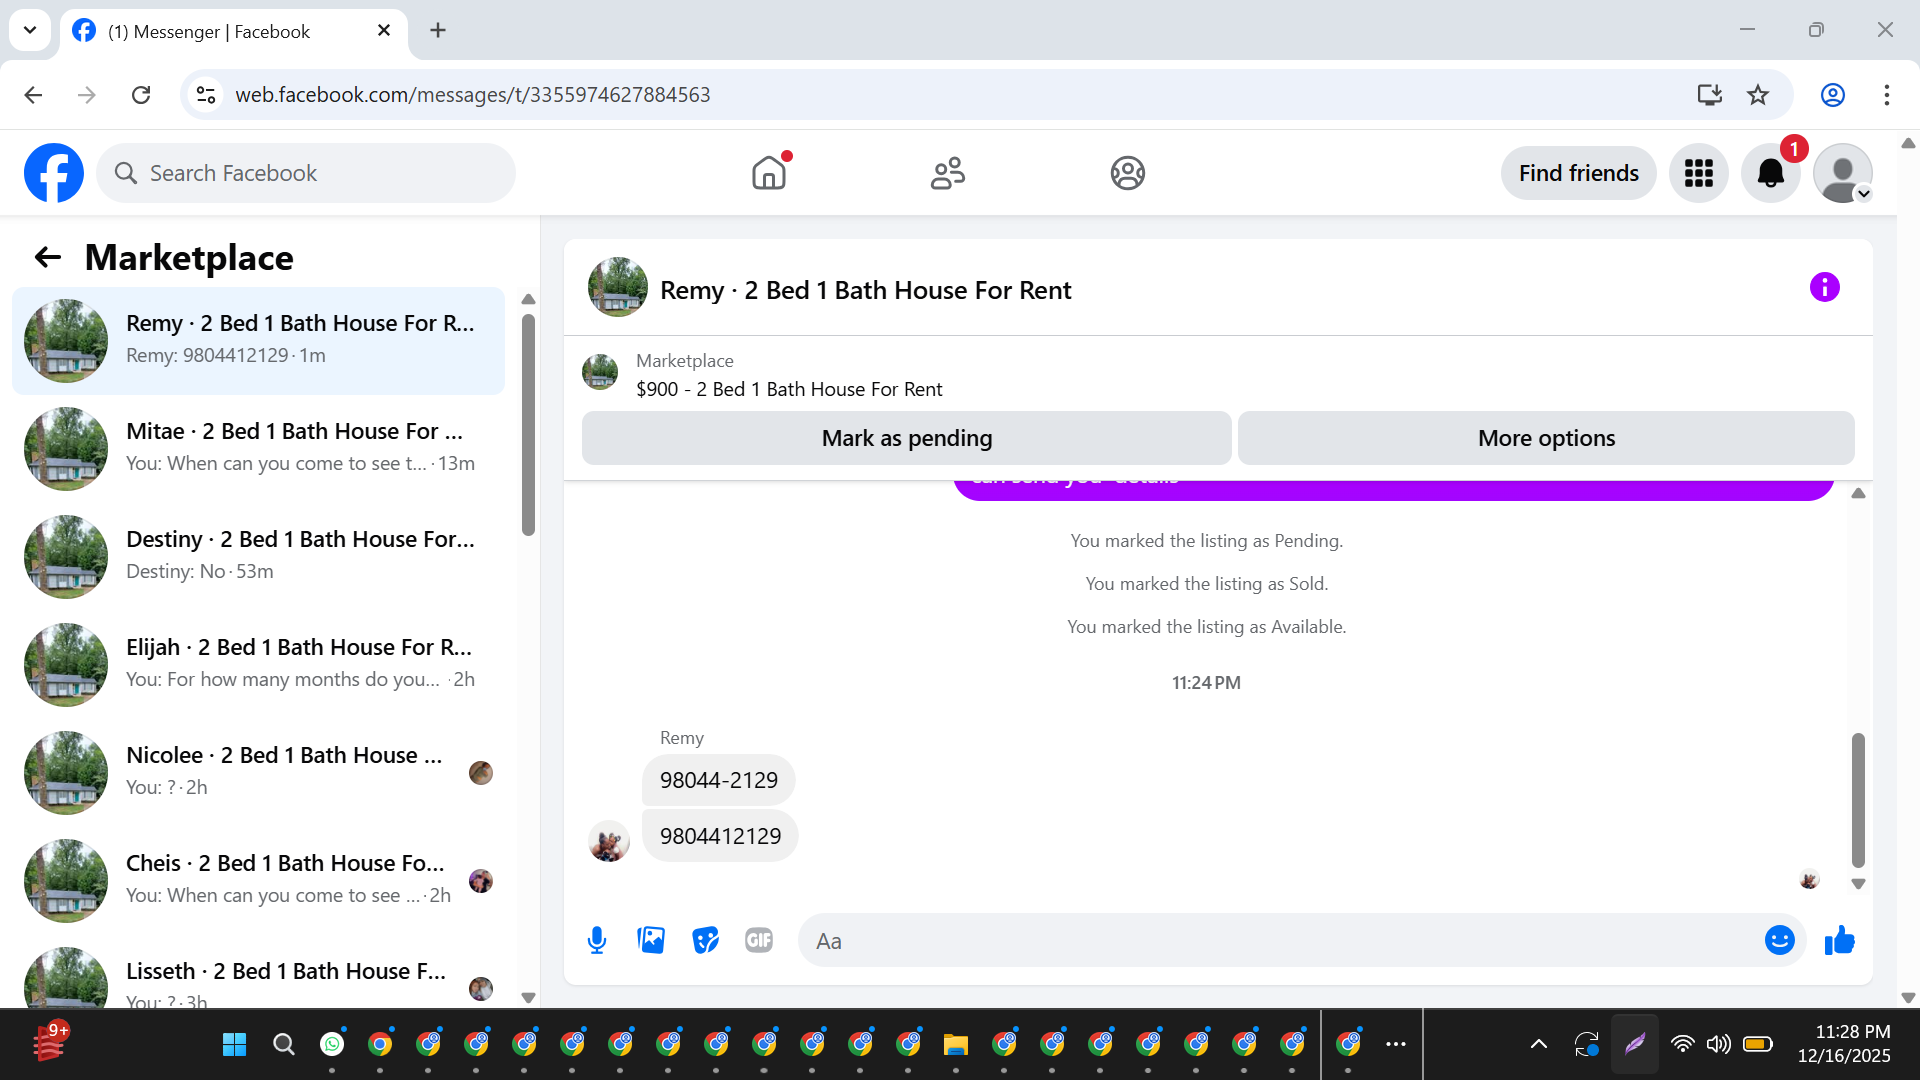1920x1080 pixels.
Task: Record a voice clip with microphone icon
Action: point(597,940)
